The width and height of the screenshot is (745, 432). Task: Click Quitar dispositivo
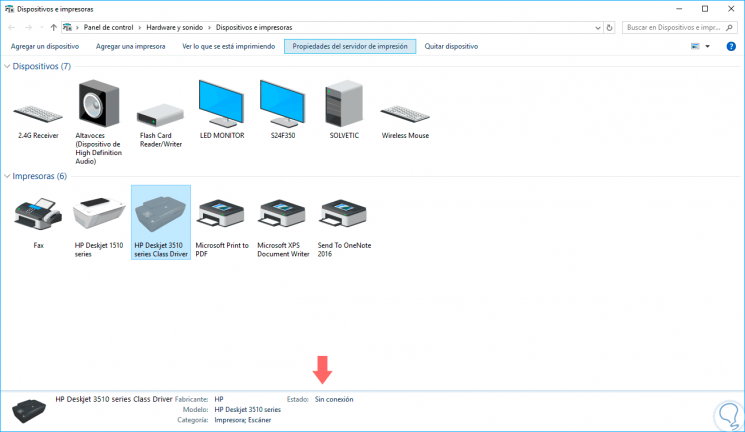[451, 46]
